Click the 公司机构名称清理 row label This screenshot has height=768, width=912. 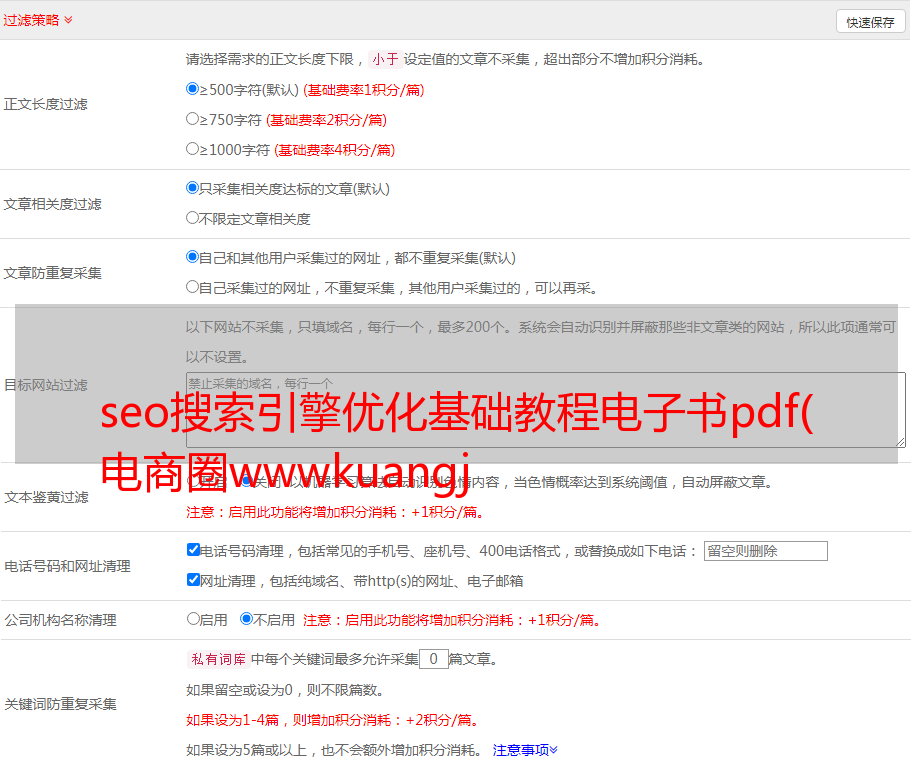pyautogui.click(x=60, y=620)
